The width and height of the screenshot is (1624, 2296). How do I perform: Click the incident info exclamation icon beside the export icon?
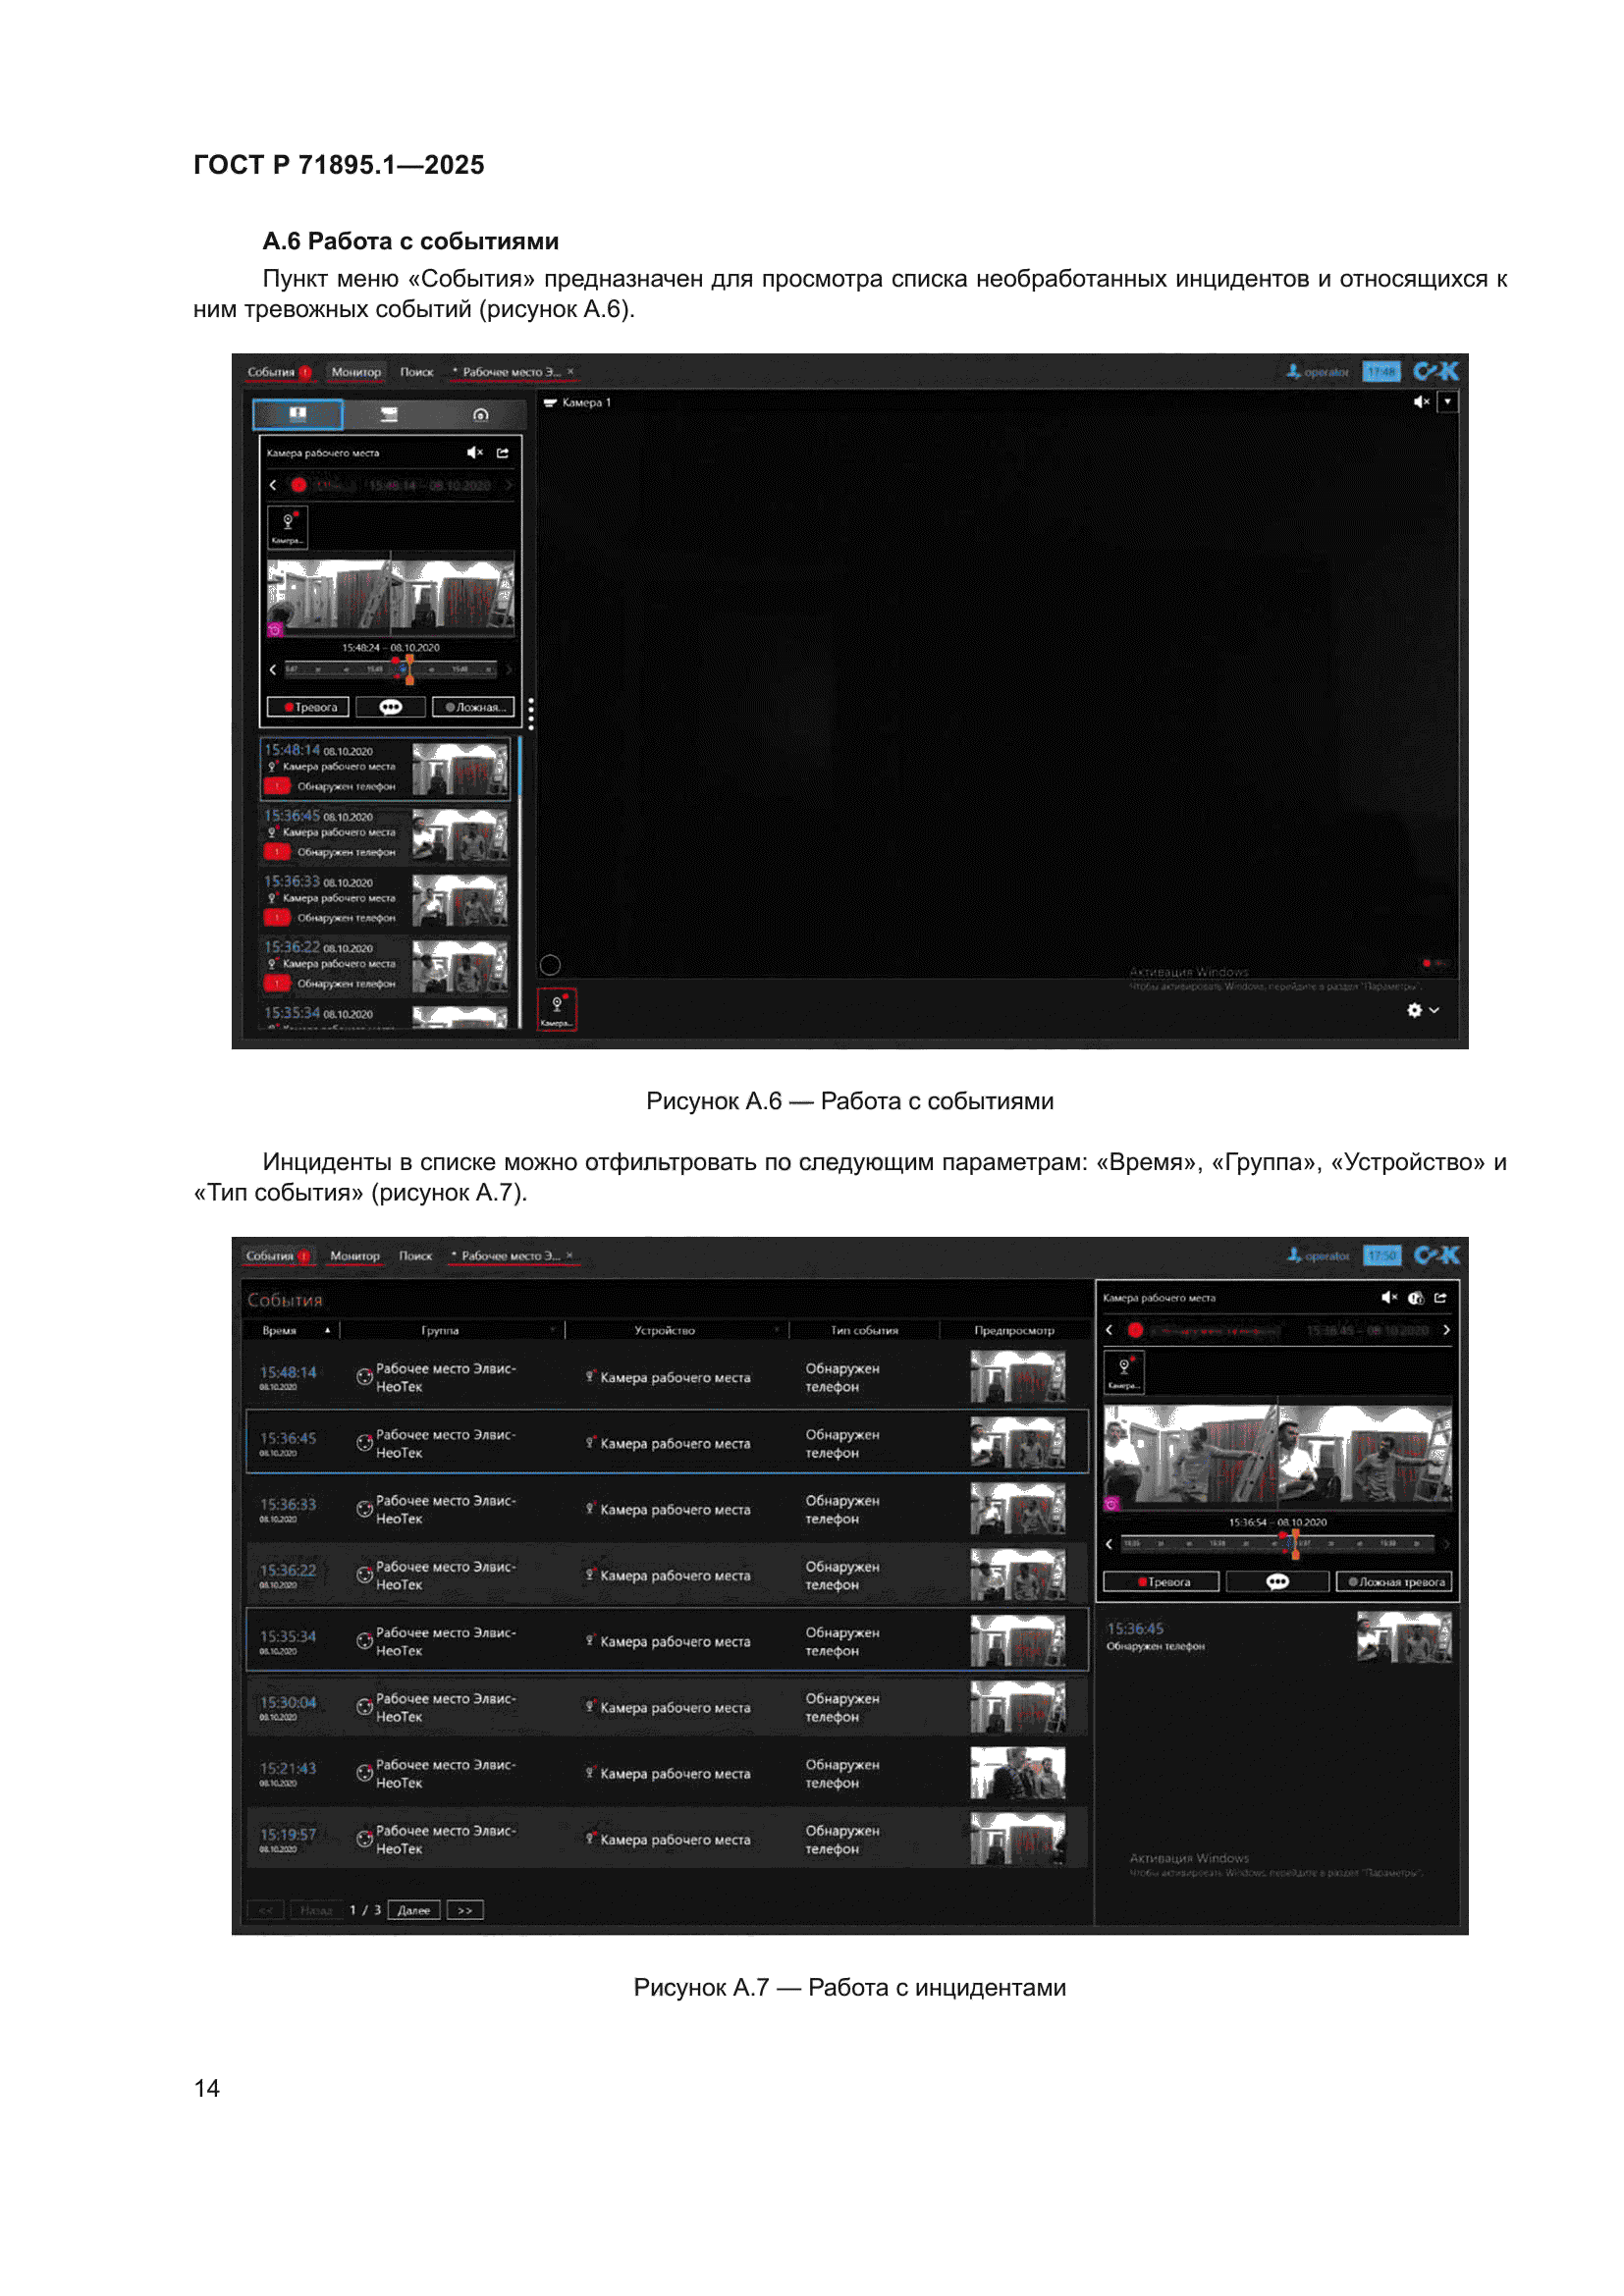coord(1415,1298)
